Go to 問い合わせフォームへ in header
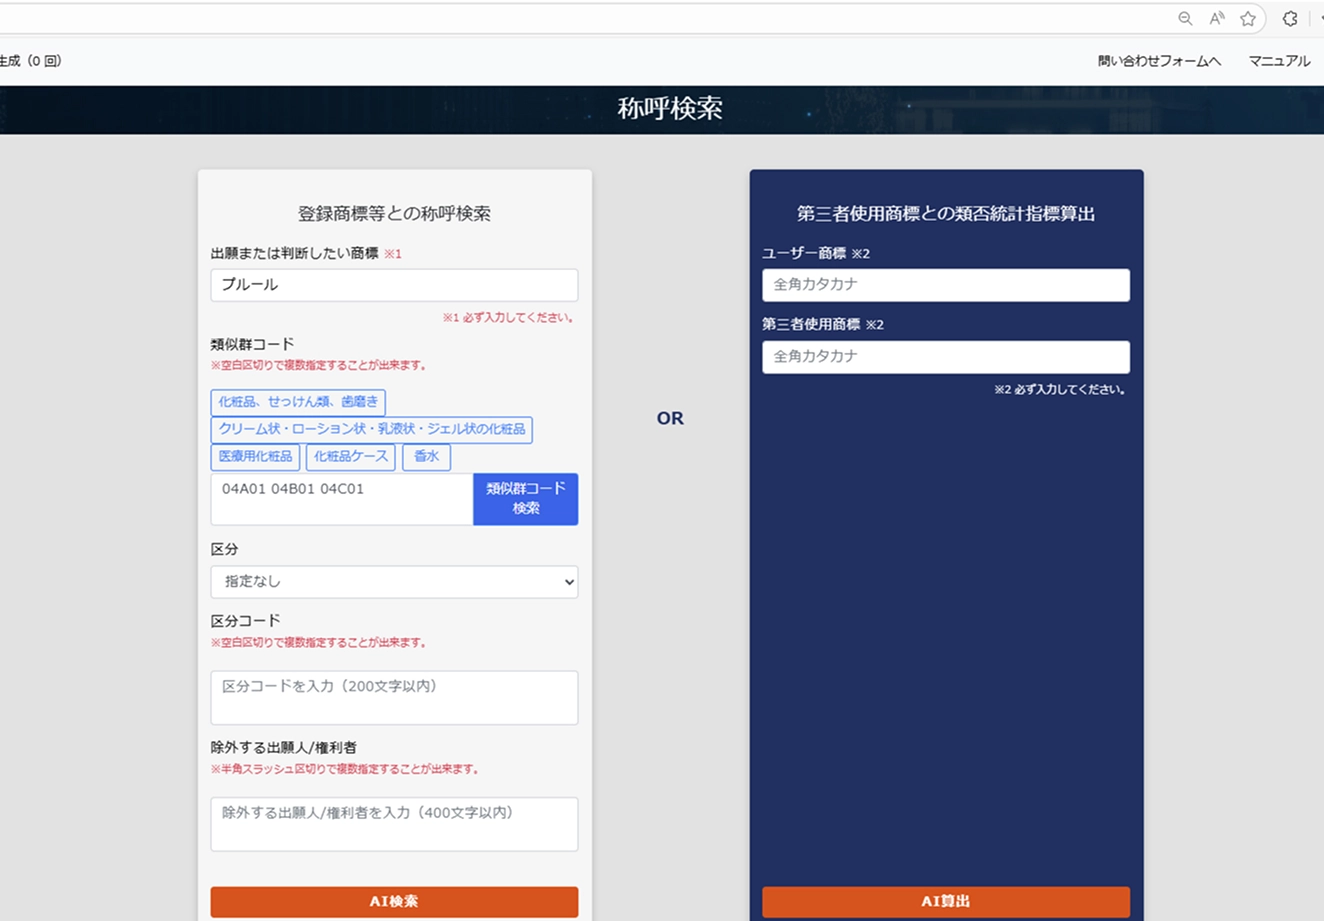Image resolution: width=1324 pixels, height=921 pixels. tap(1159, 61)
